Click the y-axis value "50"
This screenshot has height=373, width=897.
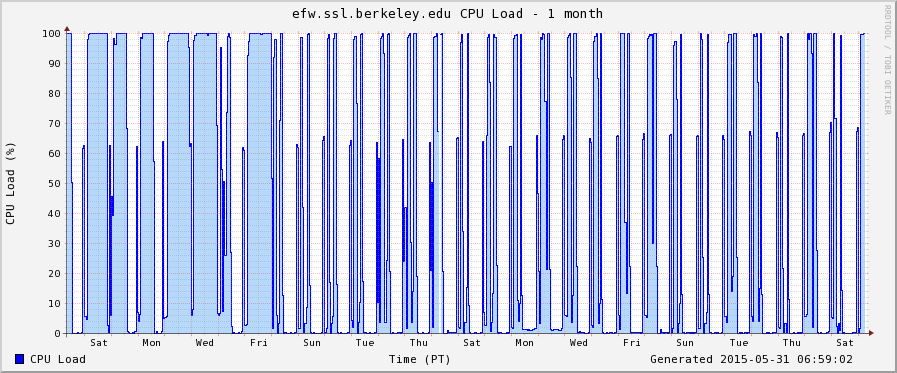coord(55,184)
